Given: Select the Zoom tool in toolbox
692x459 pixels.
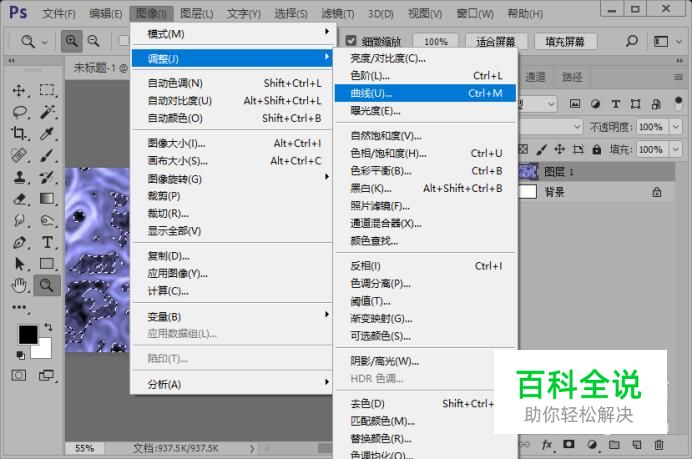Looking at the screenshot, I should pos(47,286).
